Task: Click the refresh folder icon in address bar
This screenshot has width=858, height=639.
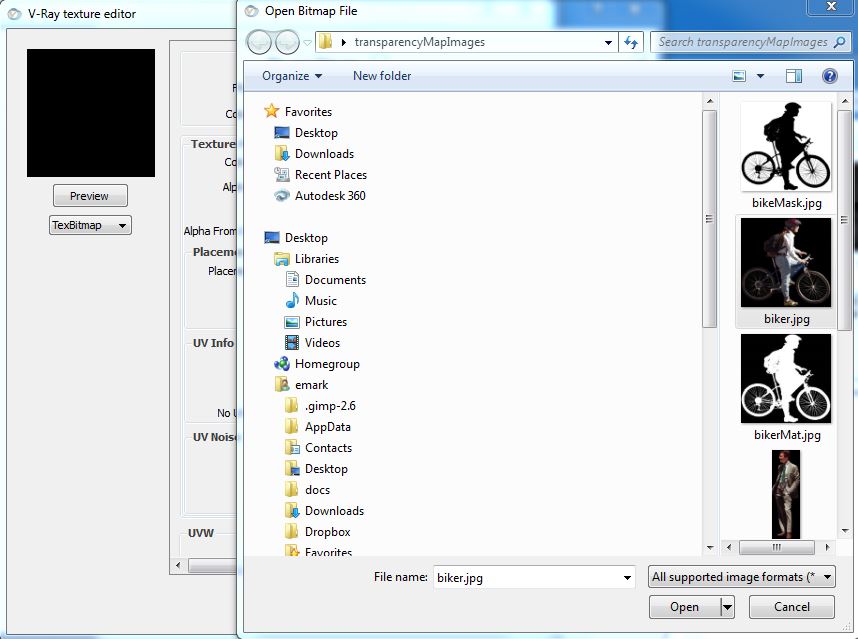Action: [631, 42]
